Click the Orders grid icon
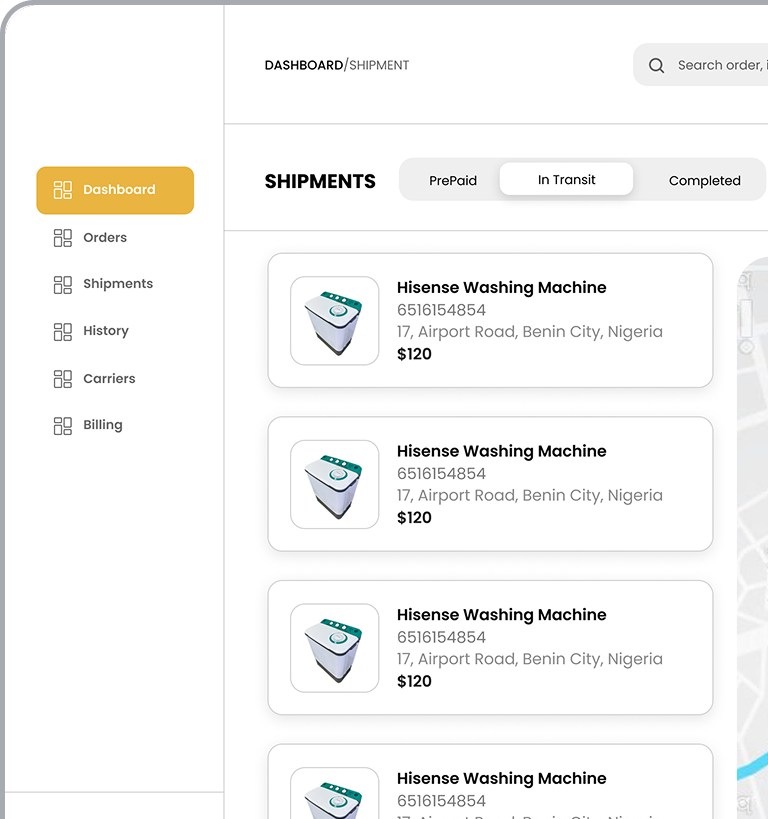Screen dimensions: 768x819 tap(63, 238)
